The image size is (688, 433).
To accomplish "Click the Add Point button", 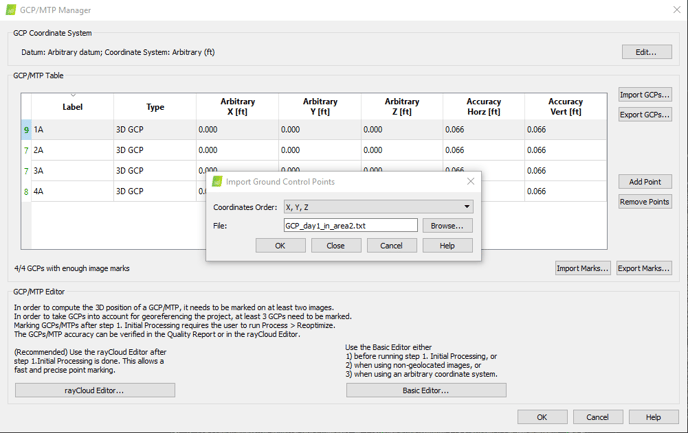I will (x=644, y=182).
